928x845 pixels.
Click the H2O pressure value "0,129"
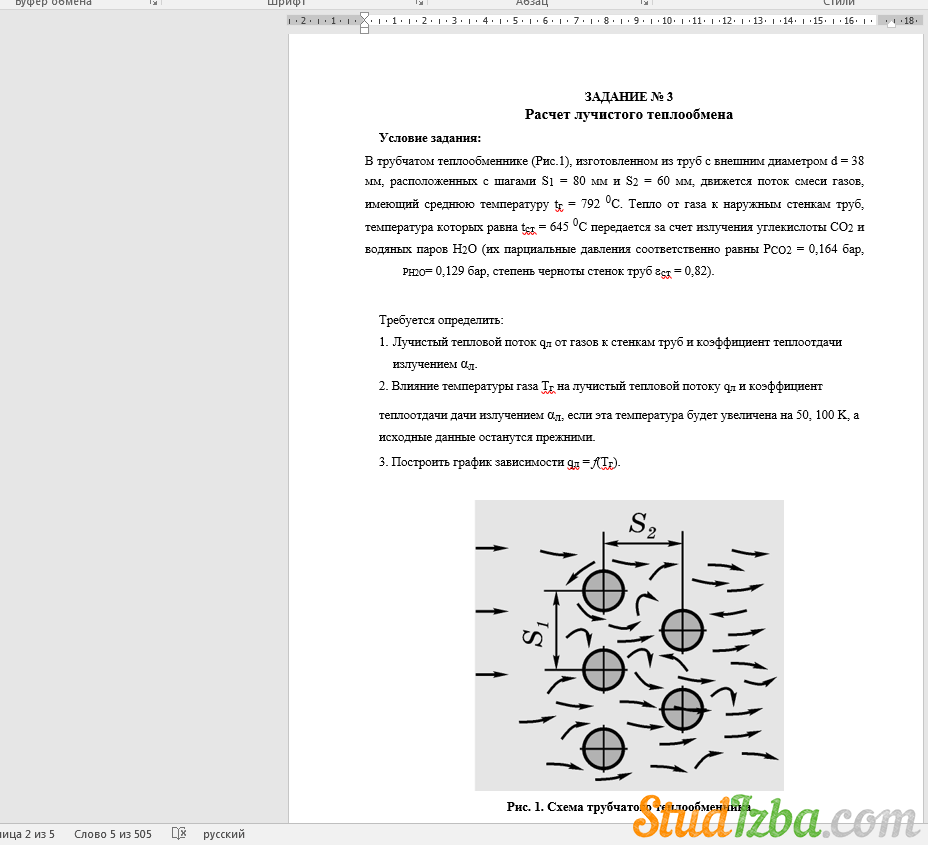[450, 271]
